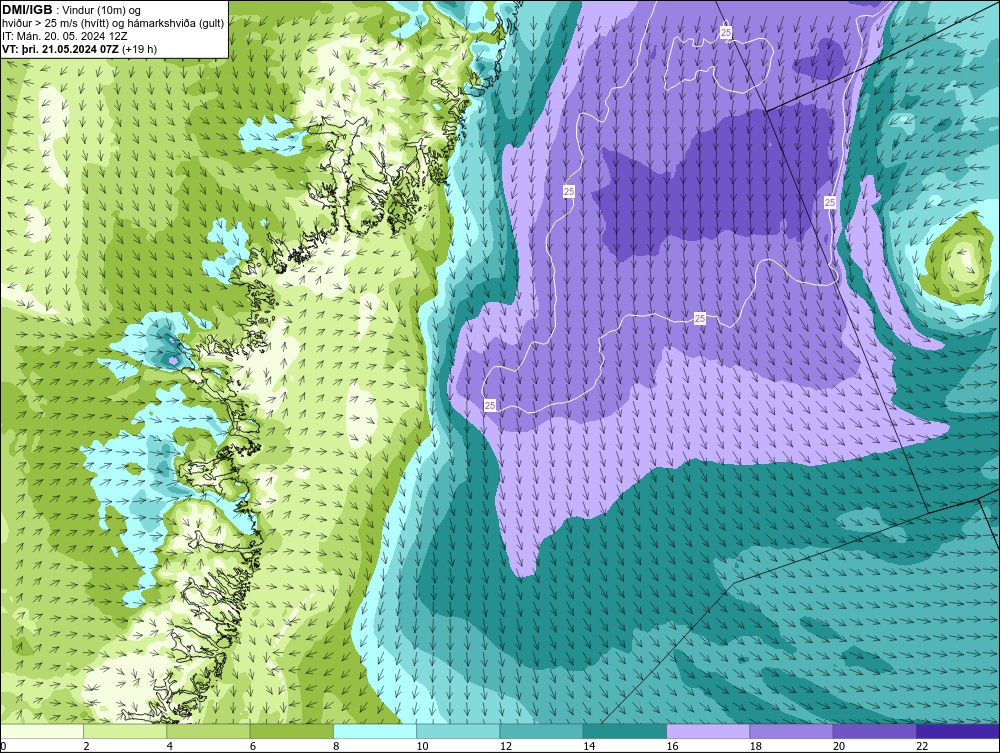Click the light green 2–4 m/s legend swatch
Screen dimensions: 1000x753
click(125, 731)
